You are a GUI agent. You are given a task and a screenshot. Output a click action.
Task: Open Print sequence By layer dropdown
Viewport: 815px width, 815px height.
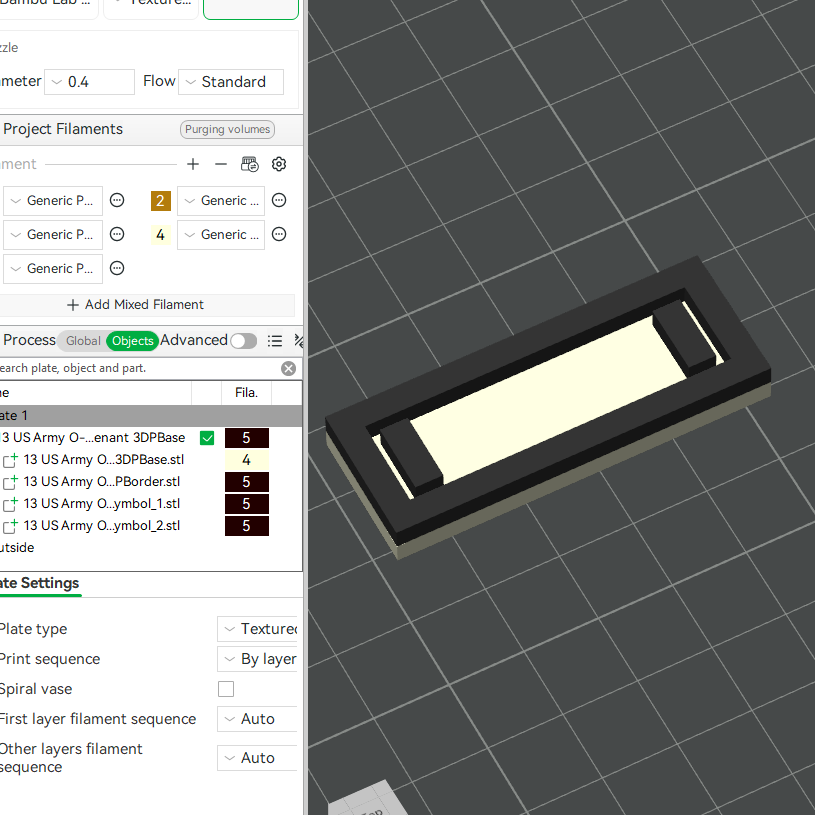(x=257, y=659)
